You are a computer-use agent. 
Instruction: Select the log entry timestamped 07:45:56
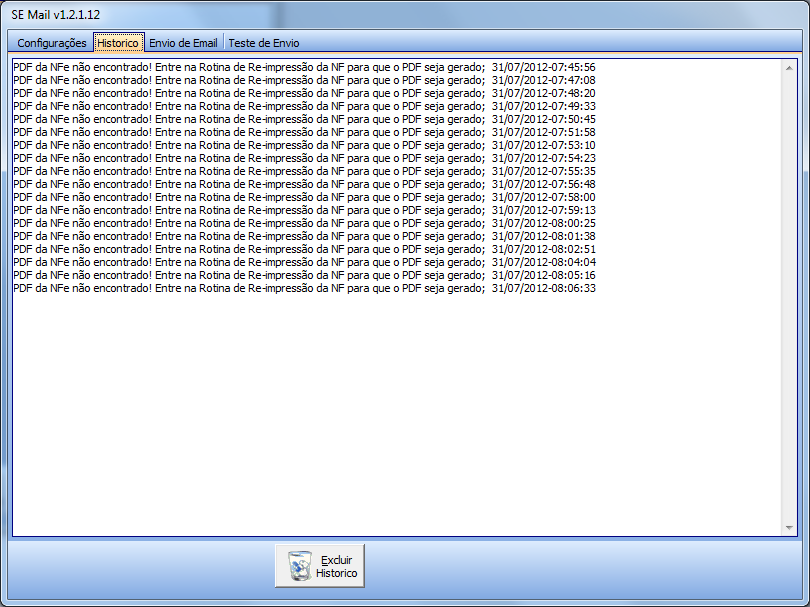point(304,67)
